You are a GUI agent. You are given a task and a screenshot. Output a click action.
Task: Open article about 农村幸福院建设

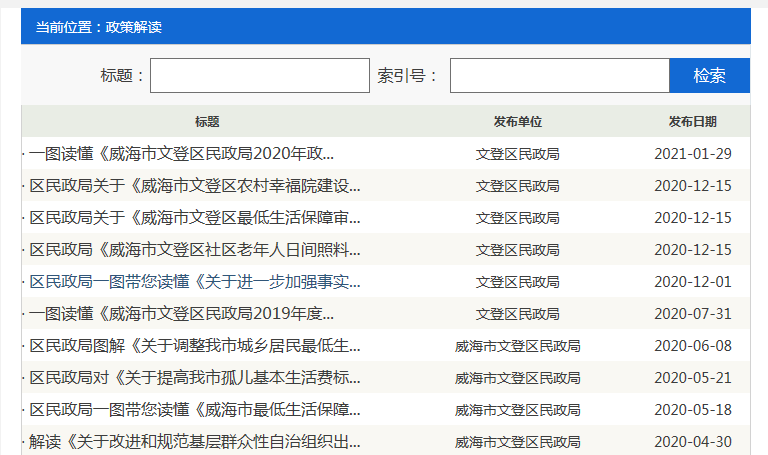[x=195, y=186]
